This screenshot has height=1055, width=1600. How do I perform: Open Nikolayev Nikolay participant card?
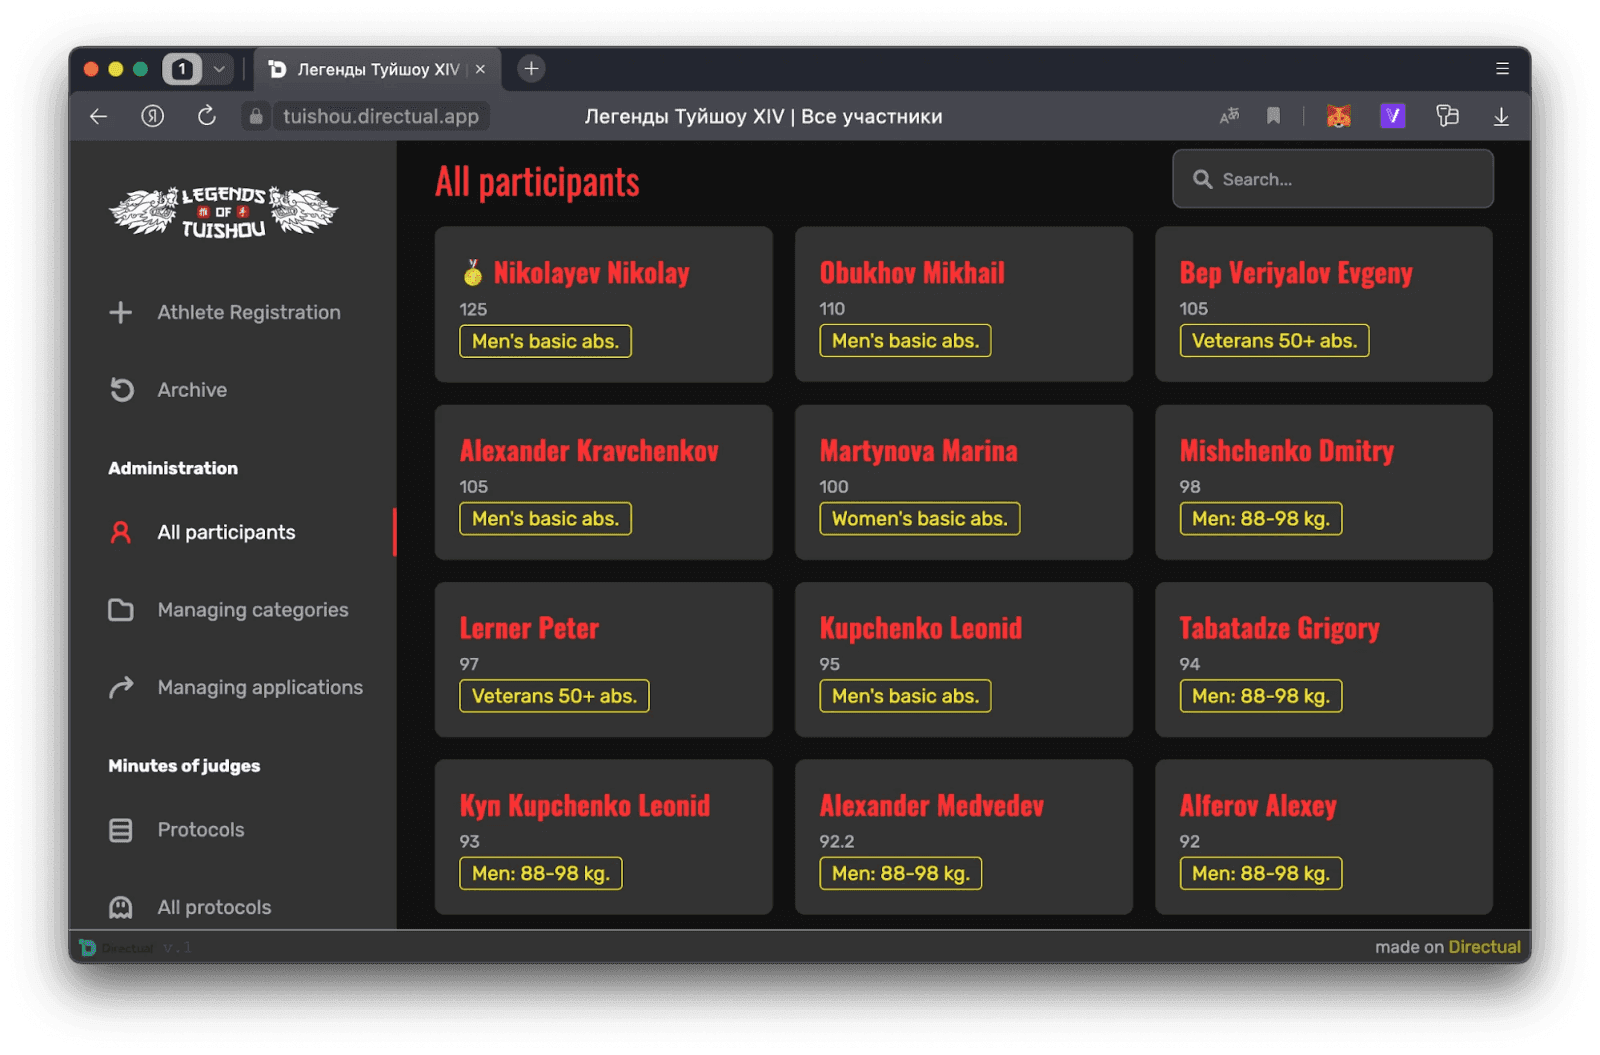tap(603, 304)
